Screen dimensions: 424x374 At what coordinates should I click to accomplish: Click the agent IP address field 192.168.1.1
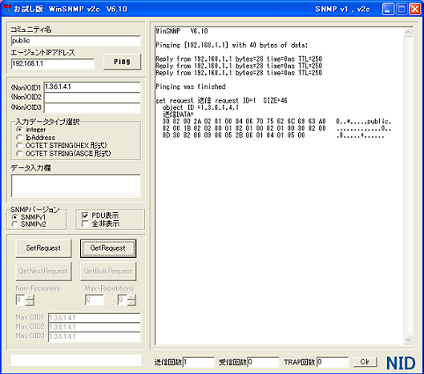53,64
